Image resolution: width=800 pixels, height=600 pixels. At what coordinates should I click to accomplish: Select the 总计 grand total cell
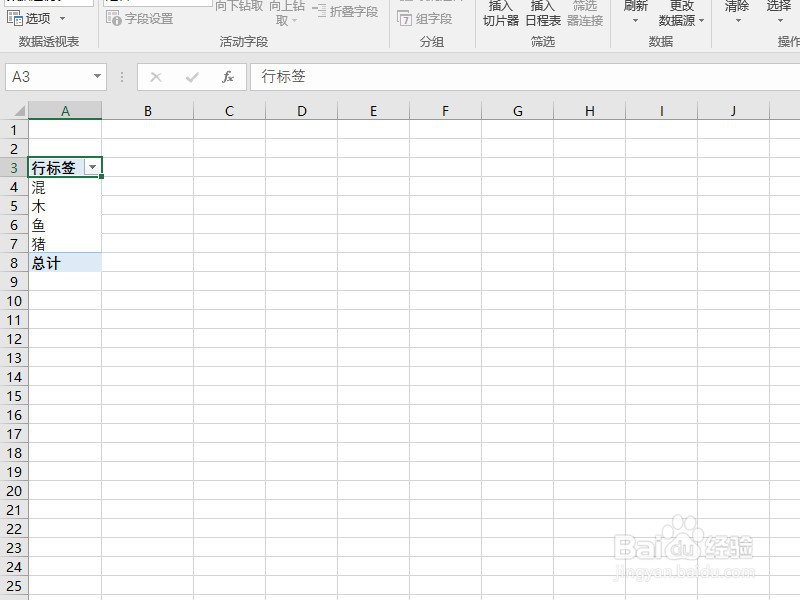[65, 263]
